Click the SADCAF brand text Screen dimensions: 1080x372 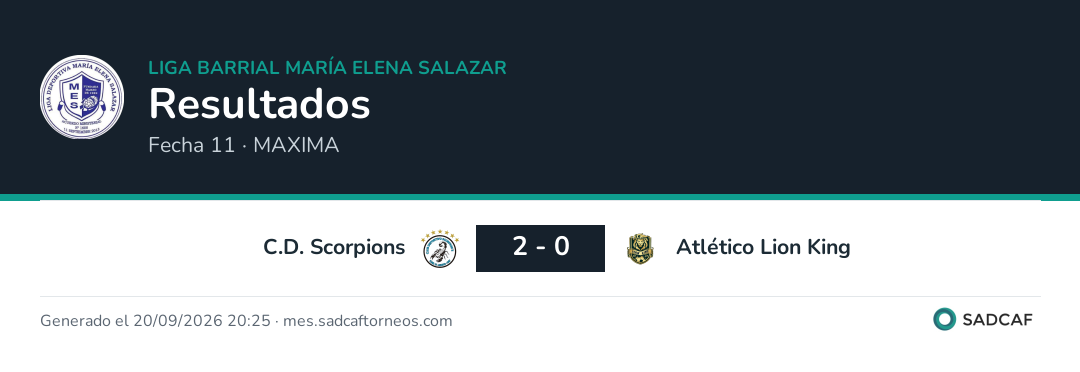point(997,320)
